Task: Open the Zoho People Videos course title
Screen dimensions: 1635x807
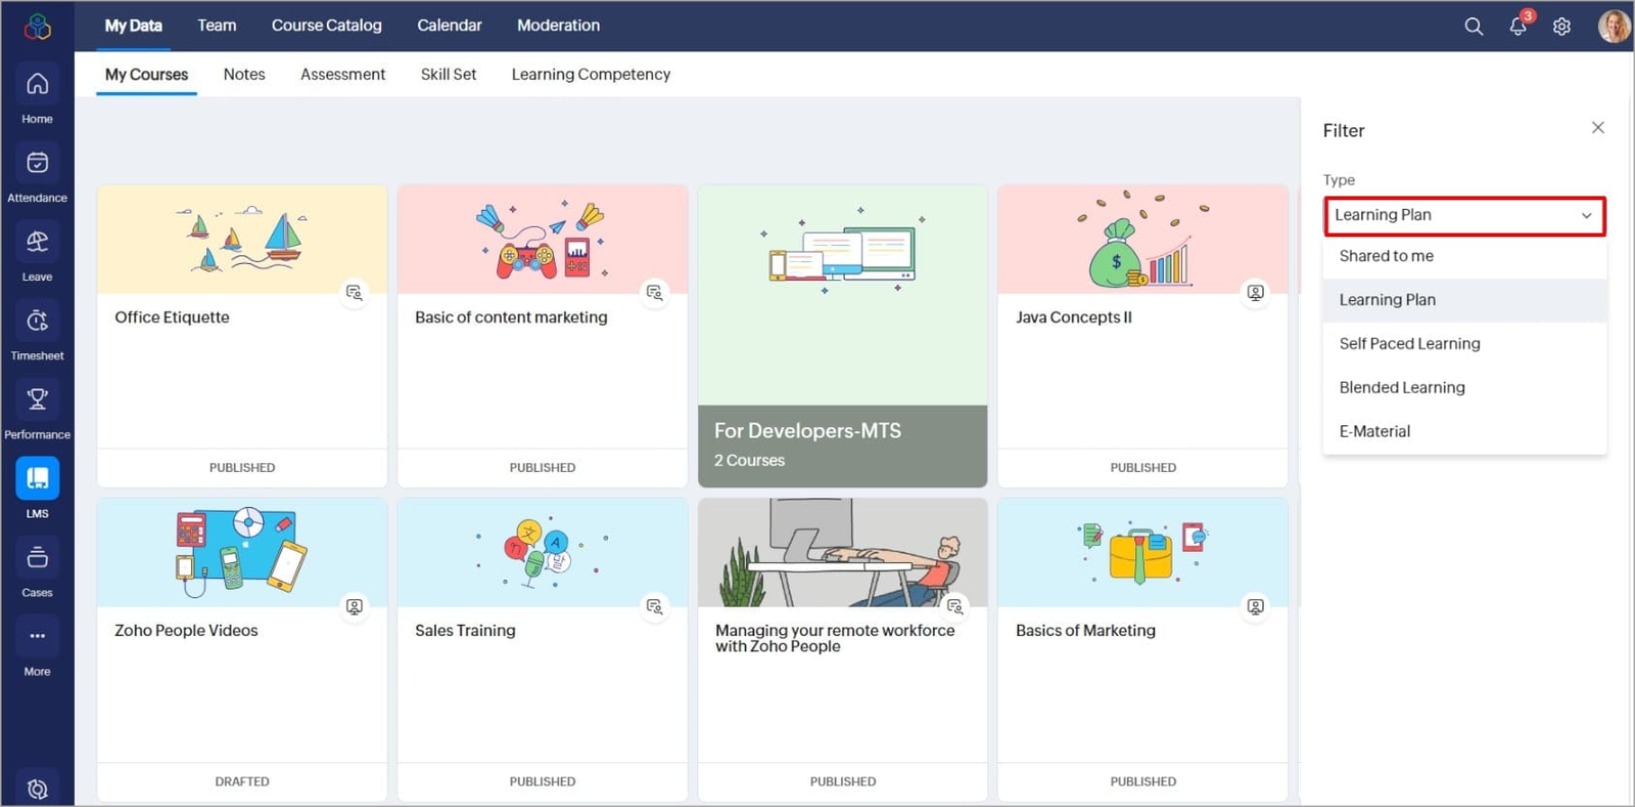Action: (x=186, y=631)
